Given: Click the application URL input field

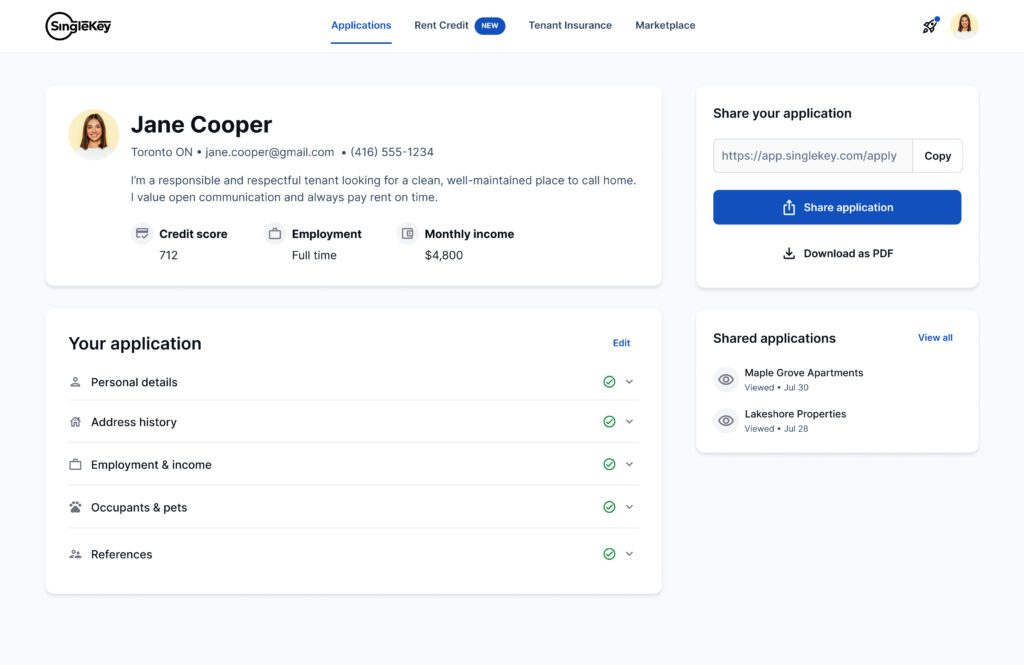Looking at the screenshot, I should coord(813,155).
